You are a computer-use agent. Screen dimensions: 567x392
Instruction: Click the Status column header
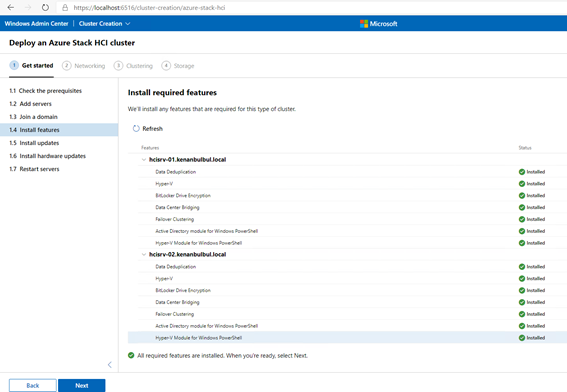click(525, 148)
